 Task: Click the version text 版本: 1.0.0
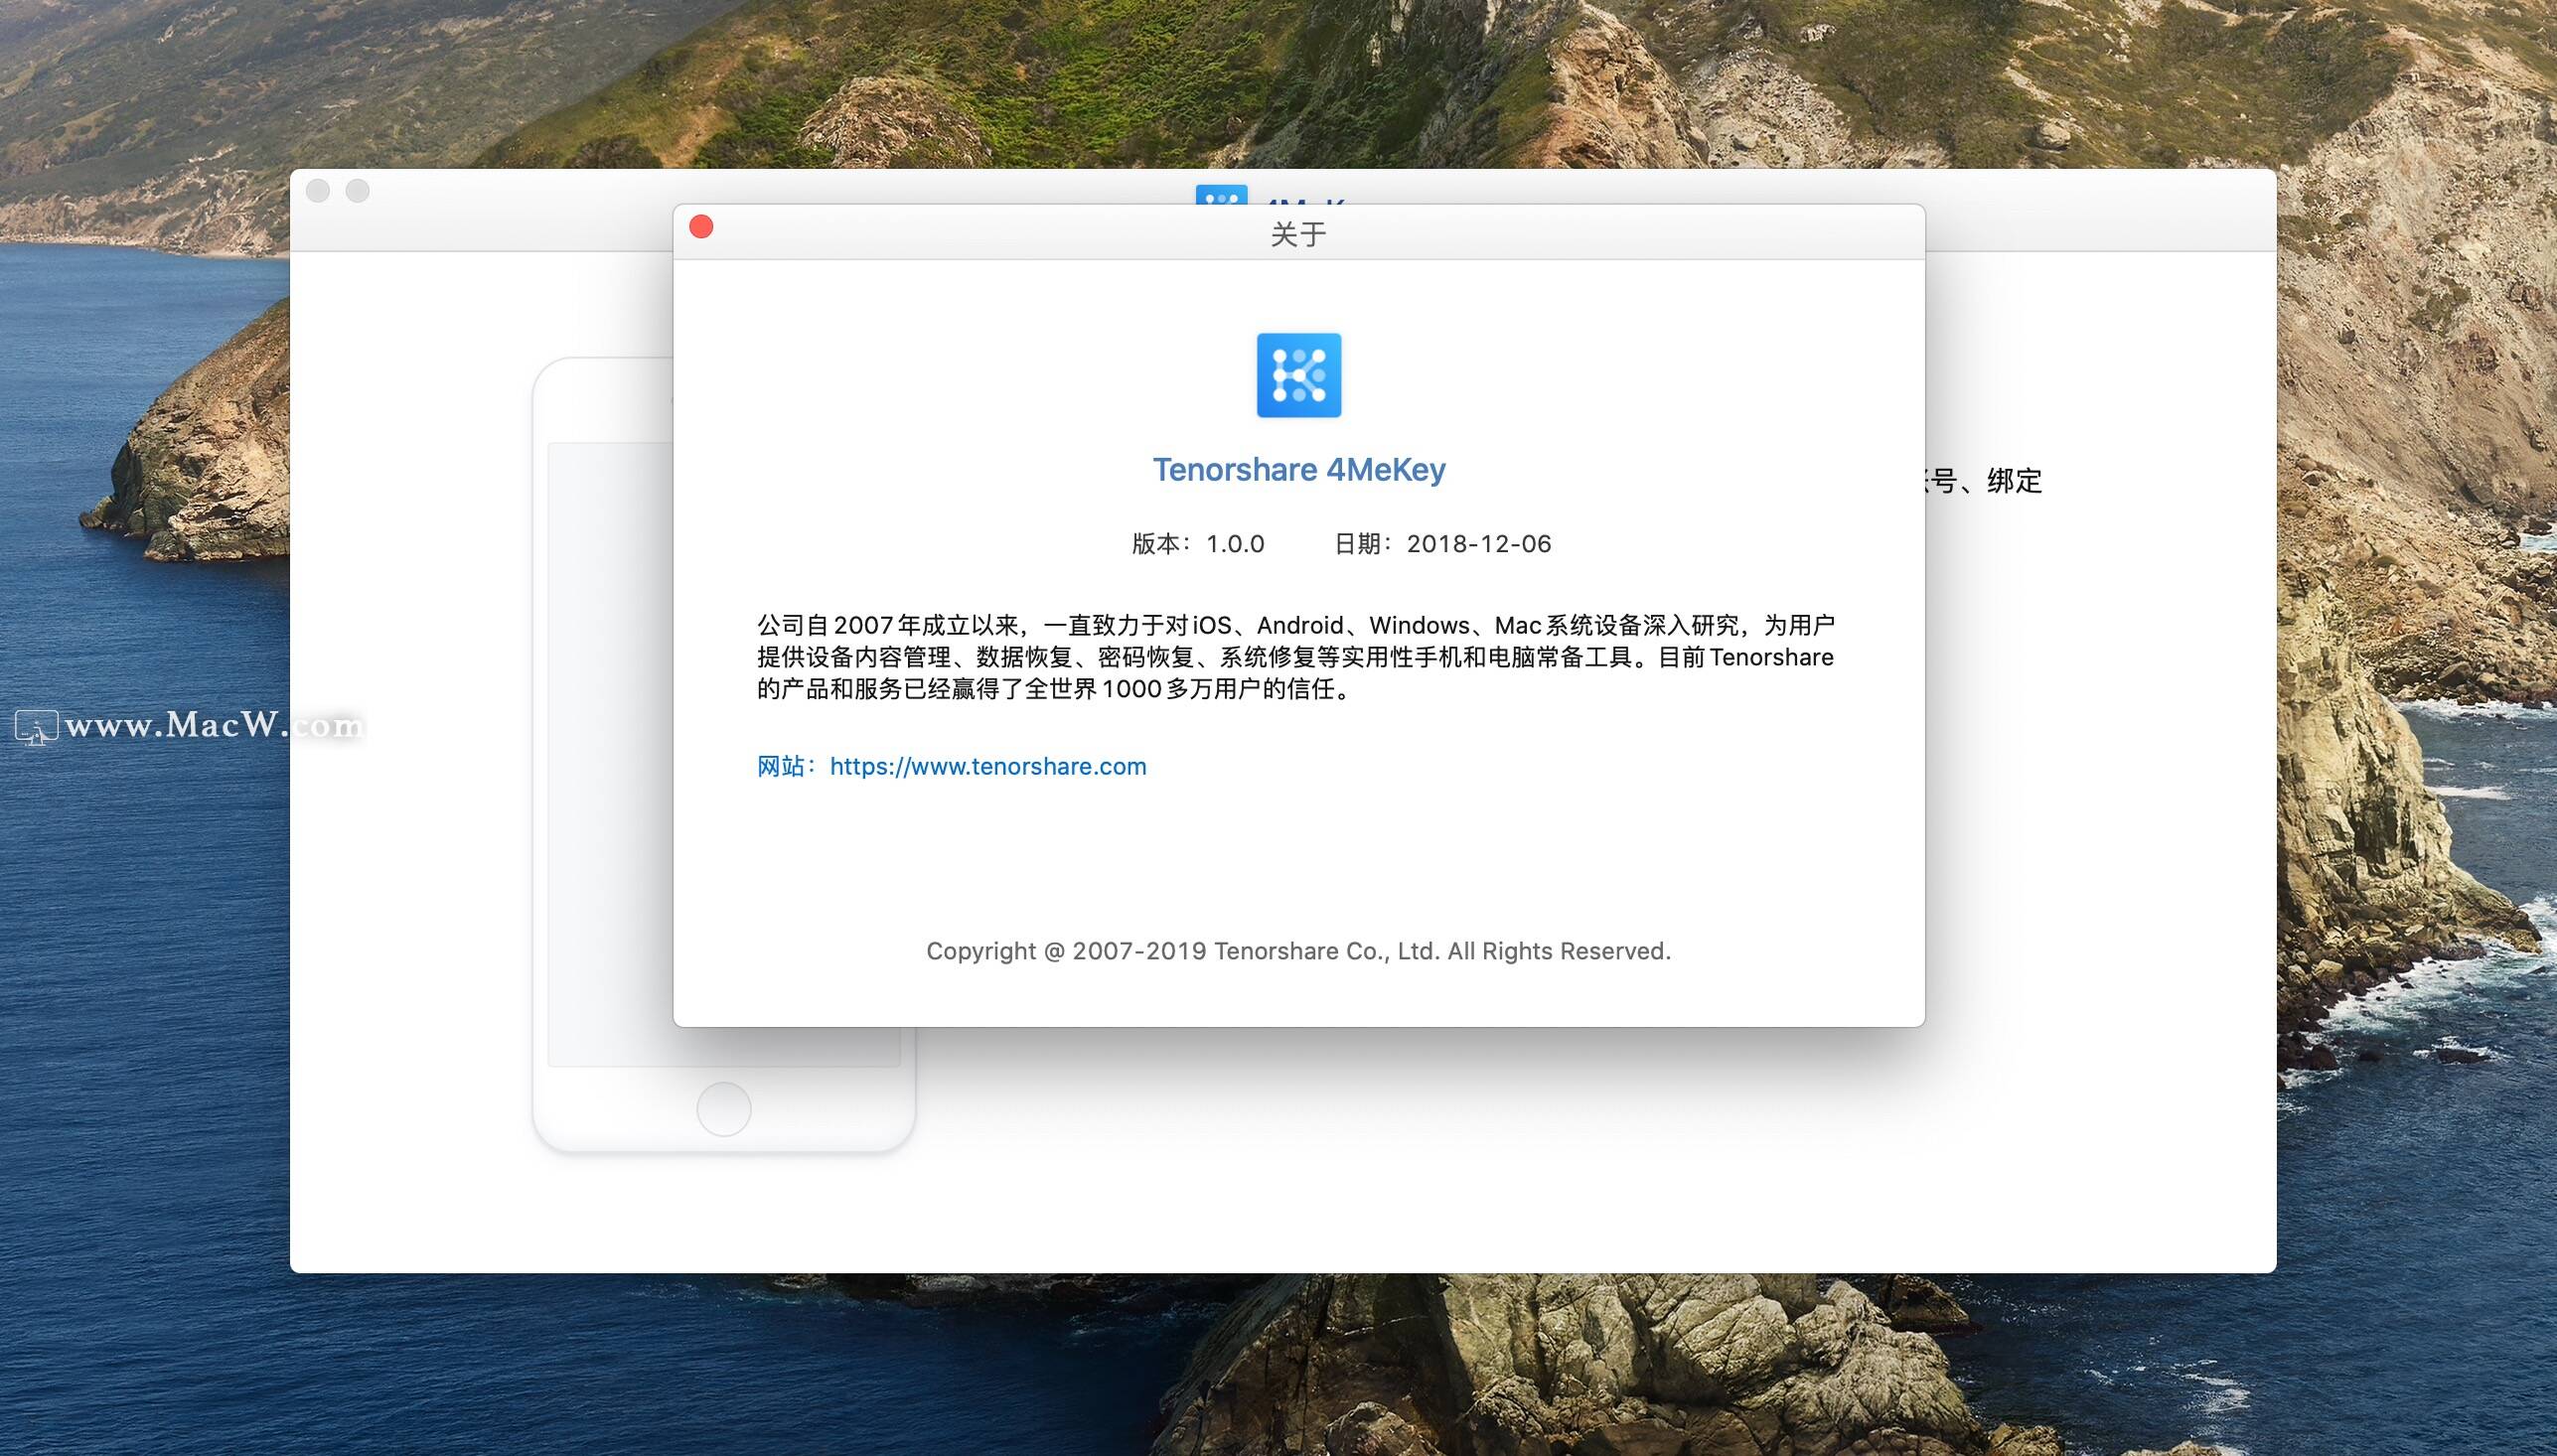pyautogui.click(x=1198, y=544)
